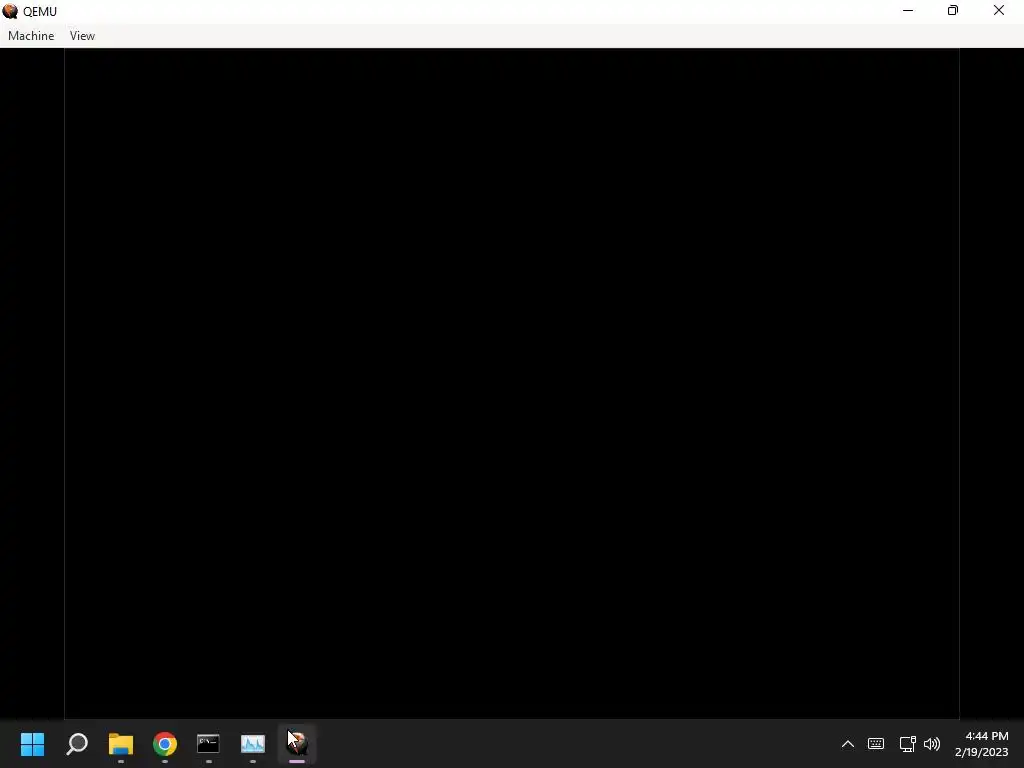The image size is (1024, 768).
Task: Switch to the Command Prompt taskbar window
Action: tap(208, 744)
